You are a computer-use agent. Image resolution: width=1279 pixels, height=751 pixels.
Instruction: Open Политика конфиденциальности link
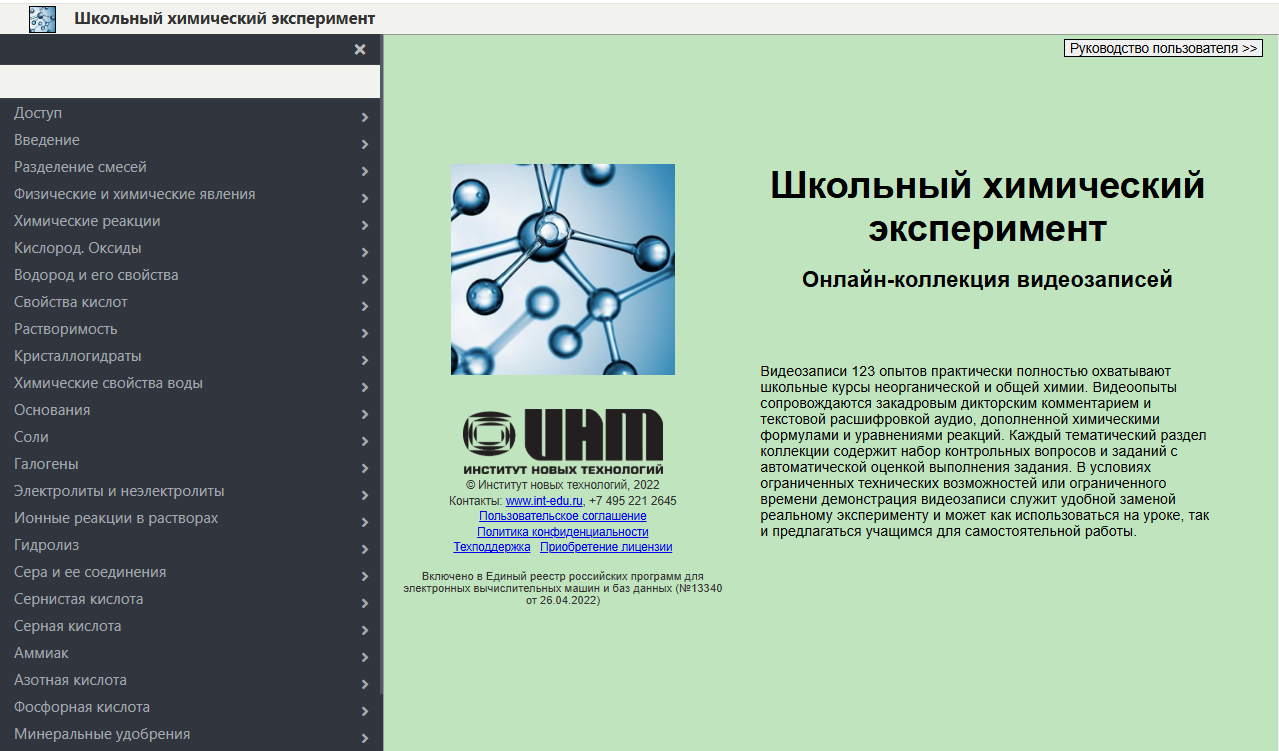pyautogui.click(x=563, y=532)
